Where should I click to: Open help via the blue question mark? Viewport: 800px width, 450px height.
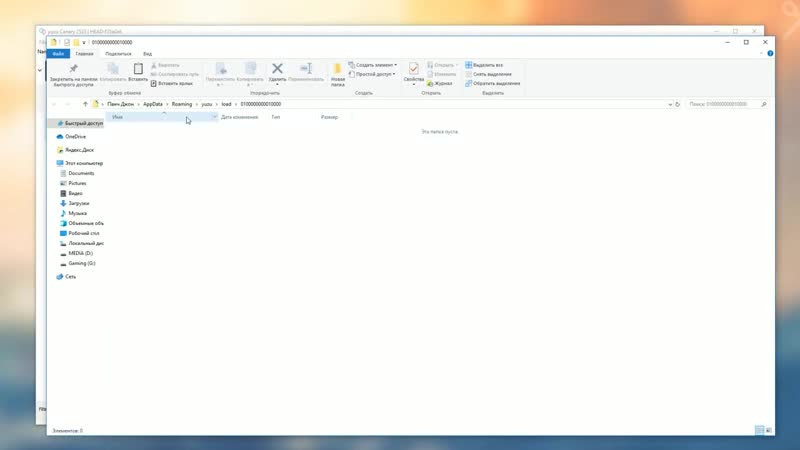pyautogui.click(x=770, y=54)
